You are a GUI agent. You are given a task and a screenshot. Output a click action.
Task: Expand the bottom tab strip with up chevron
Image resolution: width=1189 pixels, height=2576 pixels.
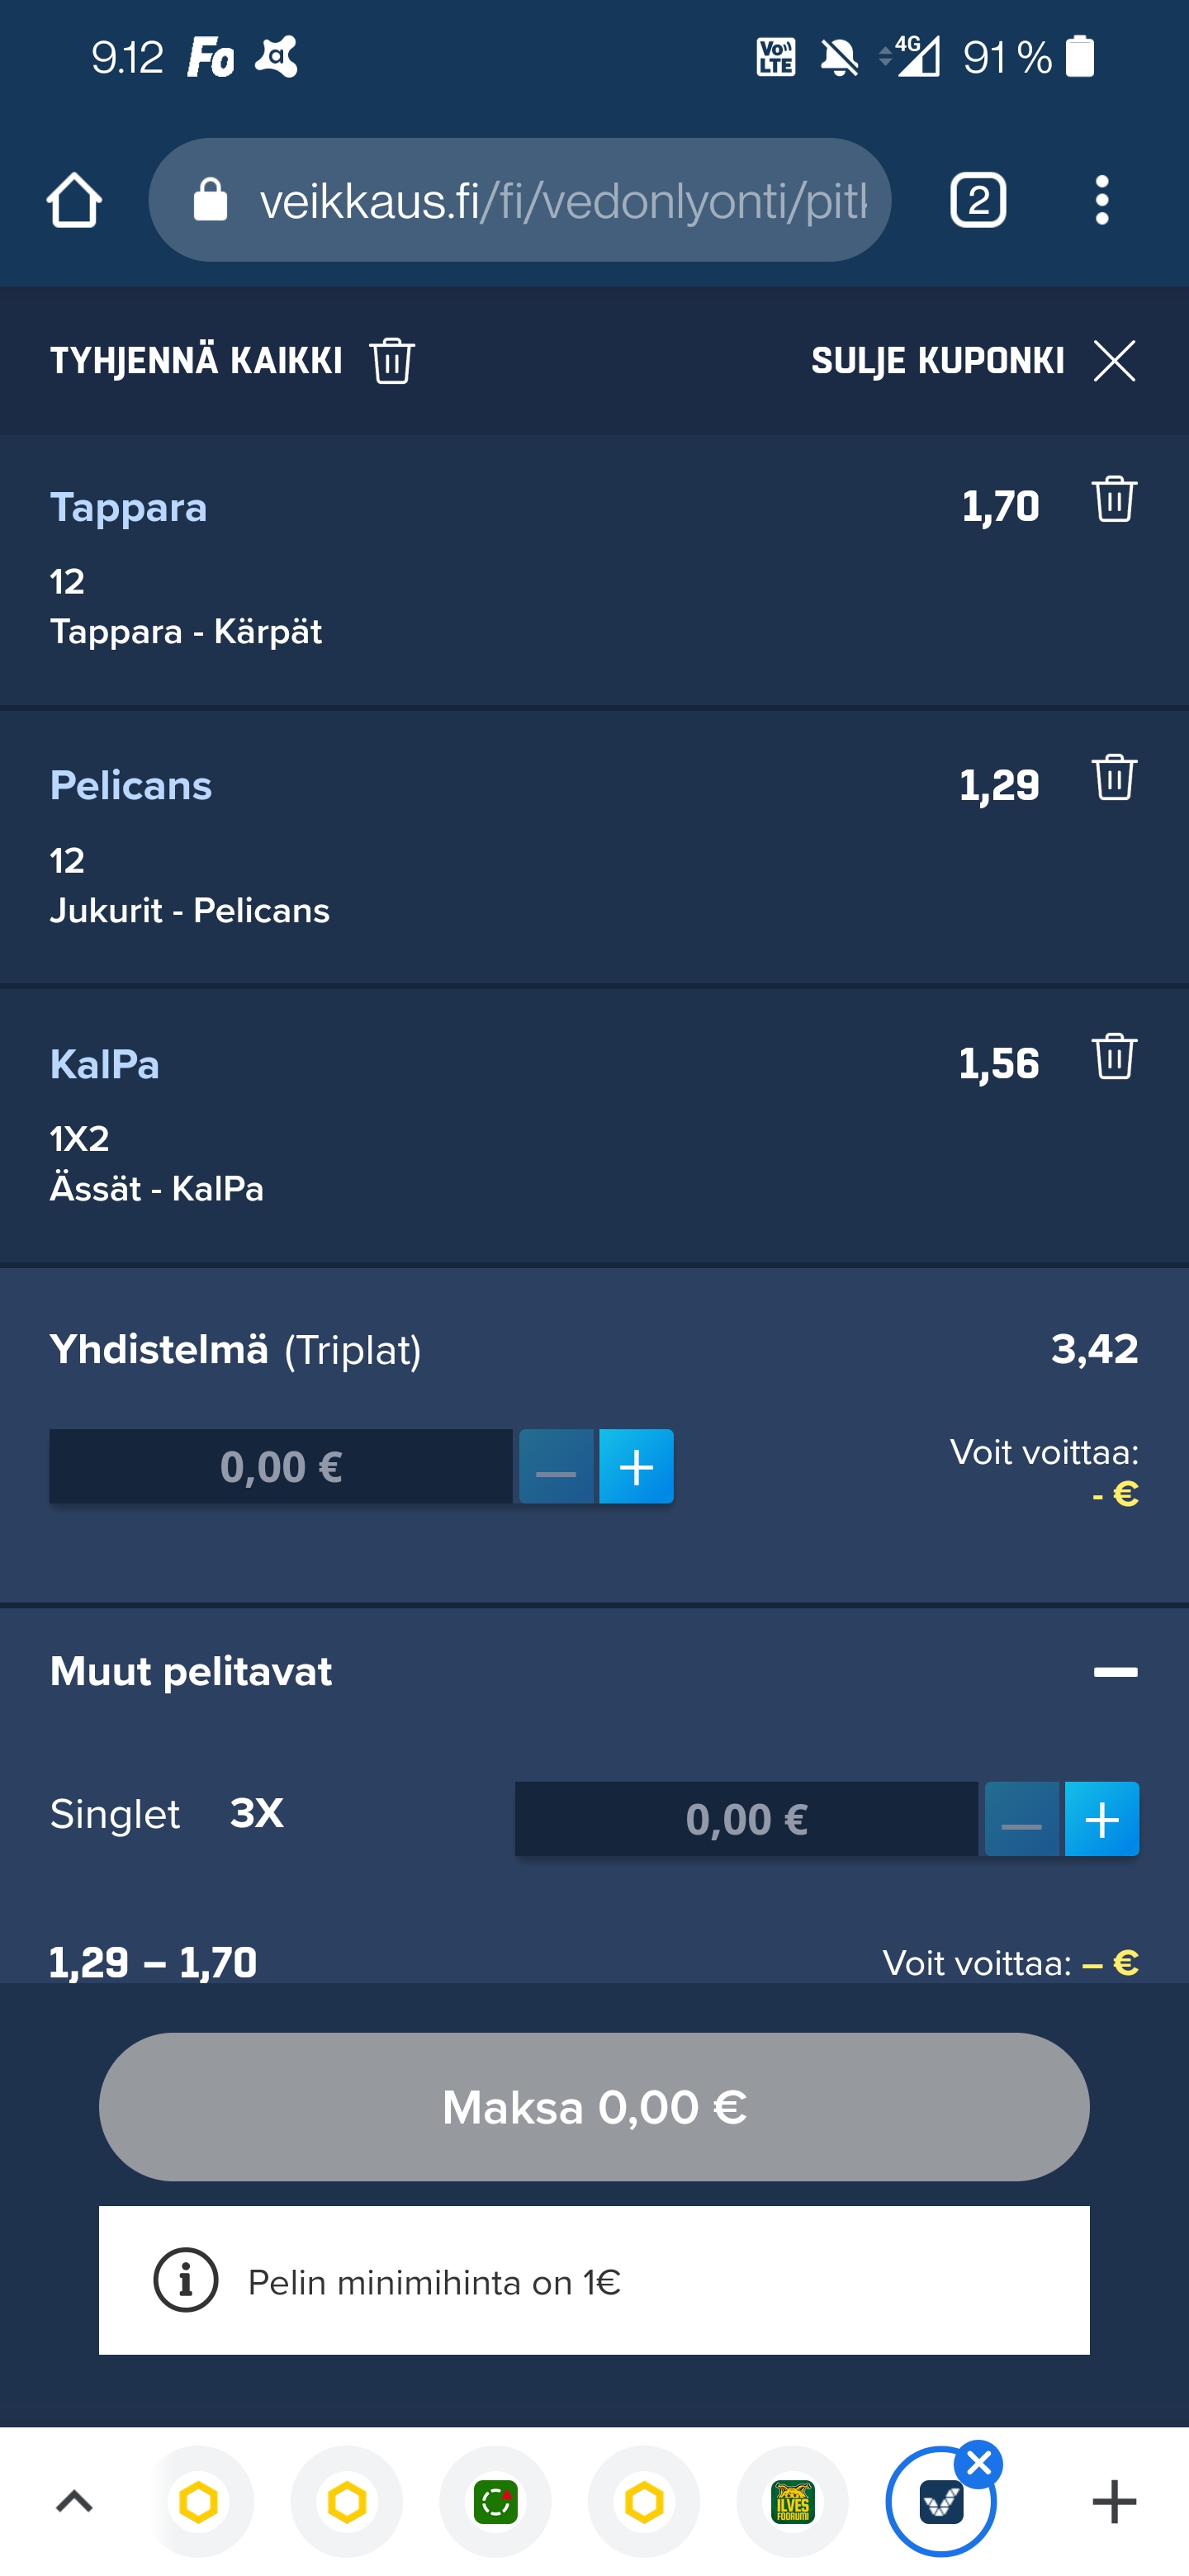point(74,2502)
